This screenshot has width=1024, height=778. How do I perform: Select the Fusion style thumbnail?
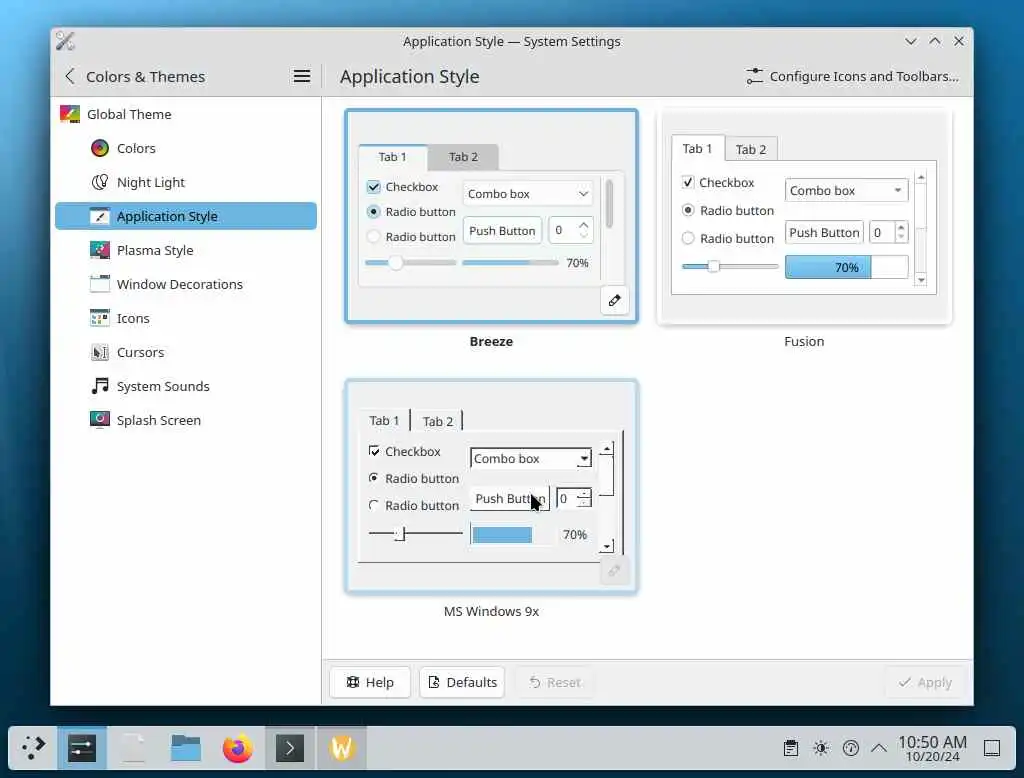[804, 216]
